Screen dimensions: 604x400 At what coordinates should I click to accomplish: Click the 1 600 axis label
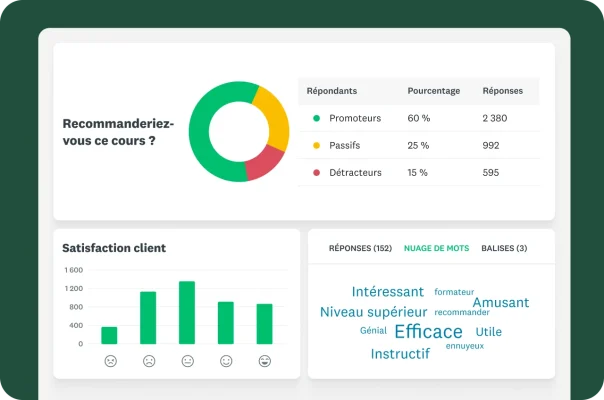click(x=74, y=270)
